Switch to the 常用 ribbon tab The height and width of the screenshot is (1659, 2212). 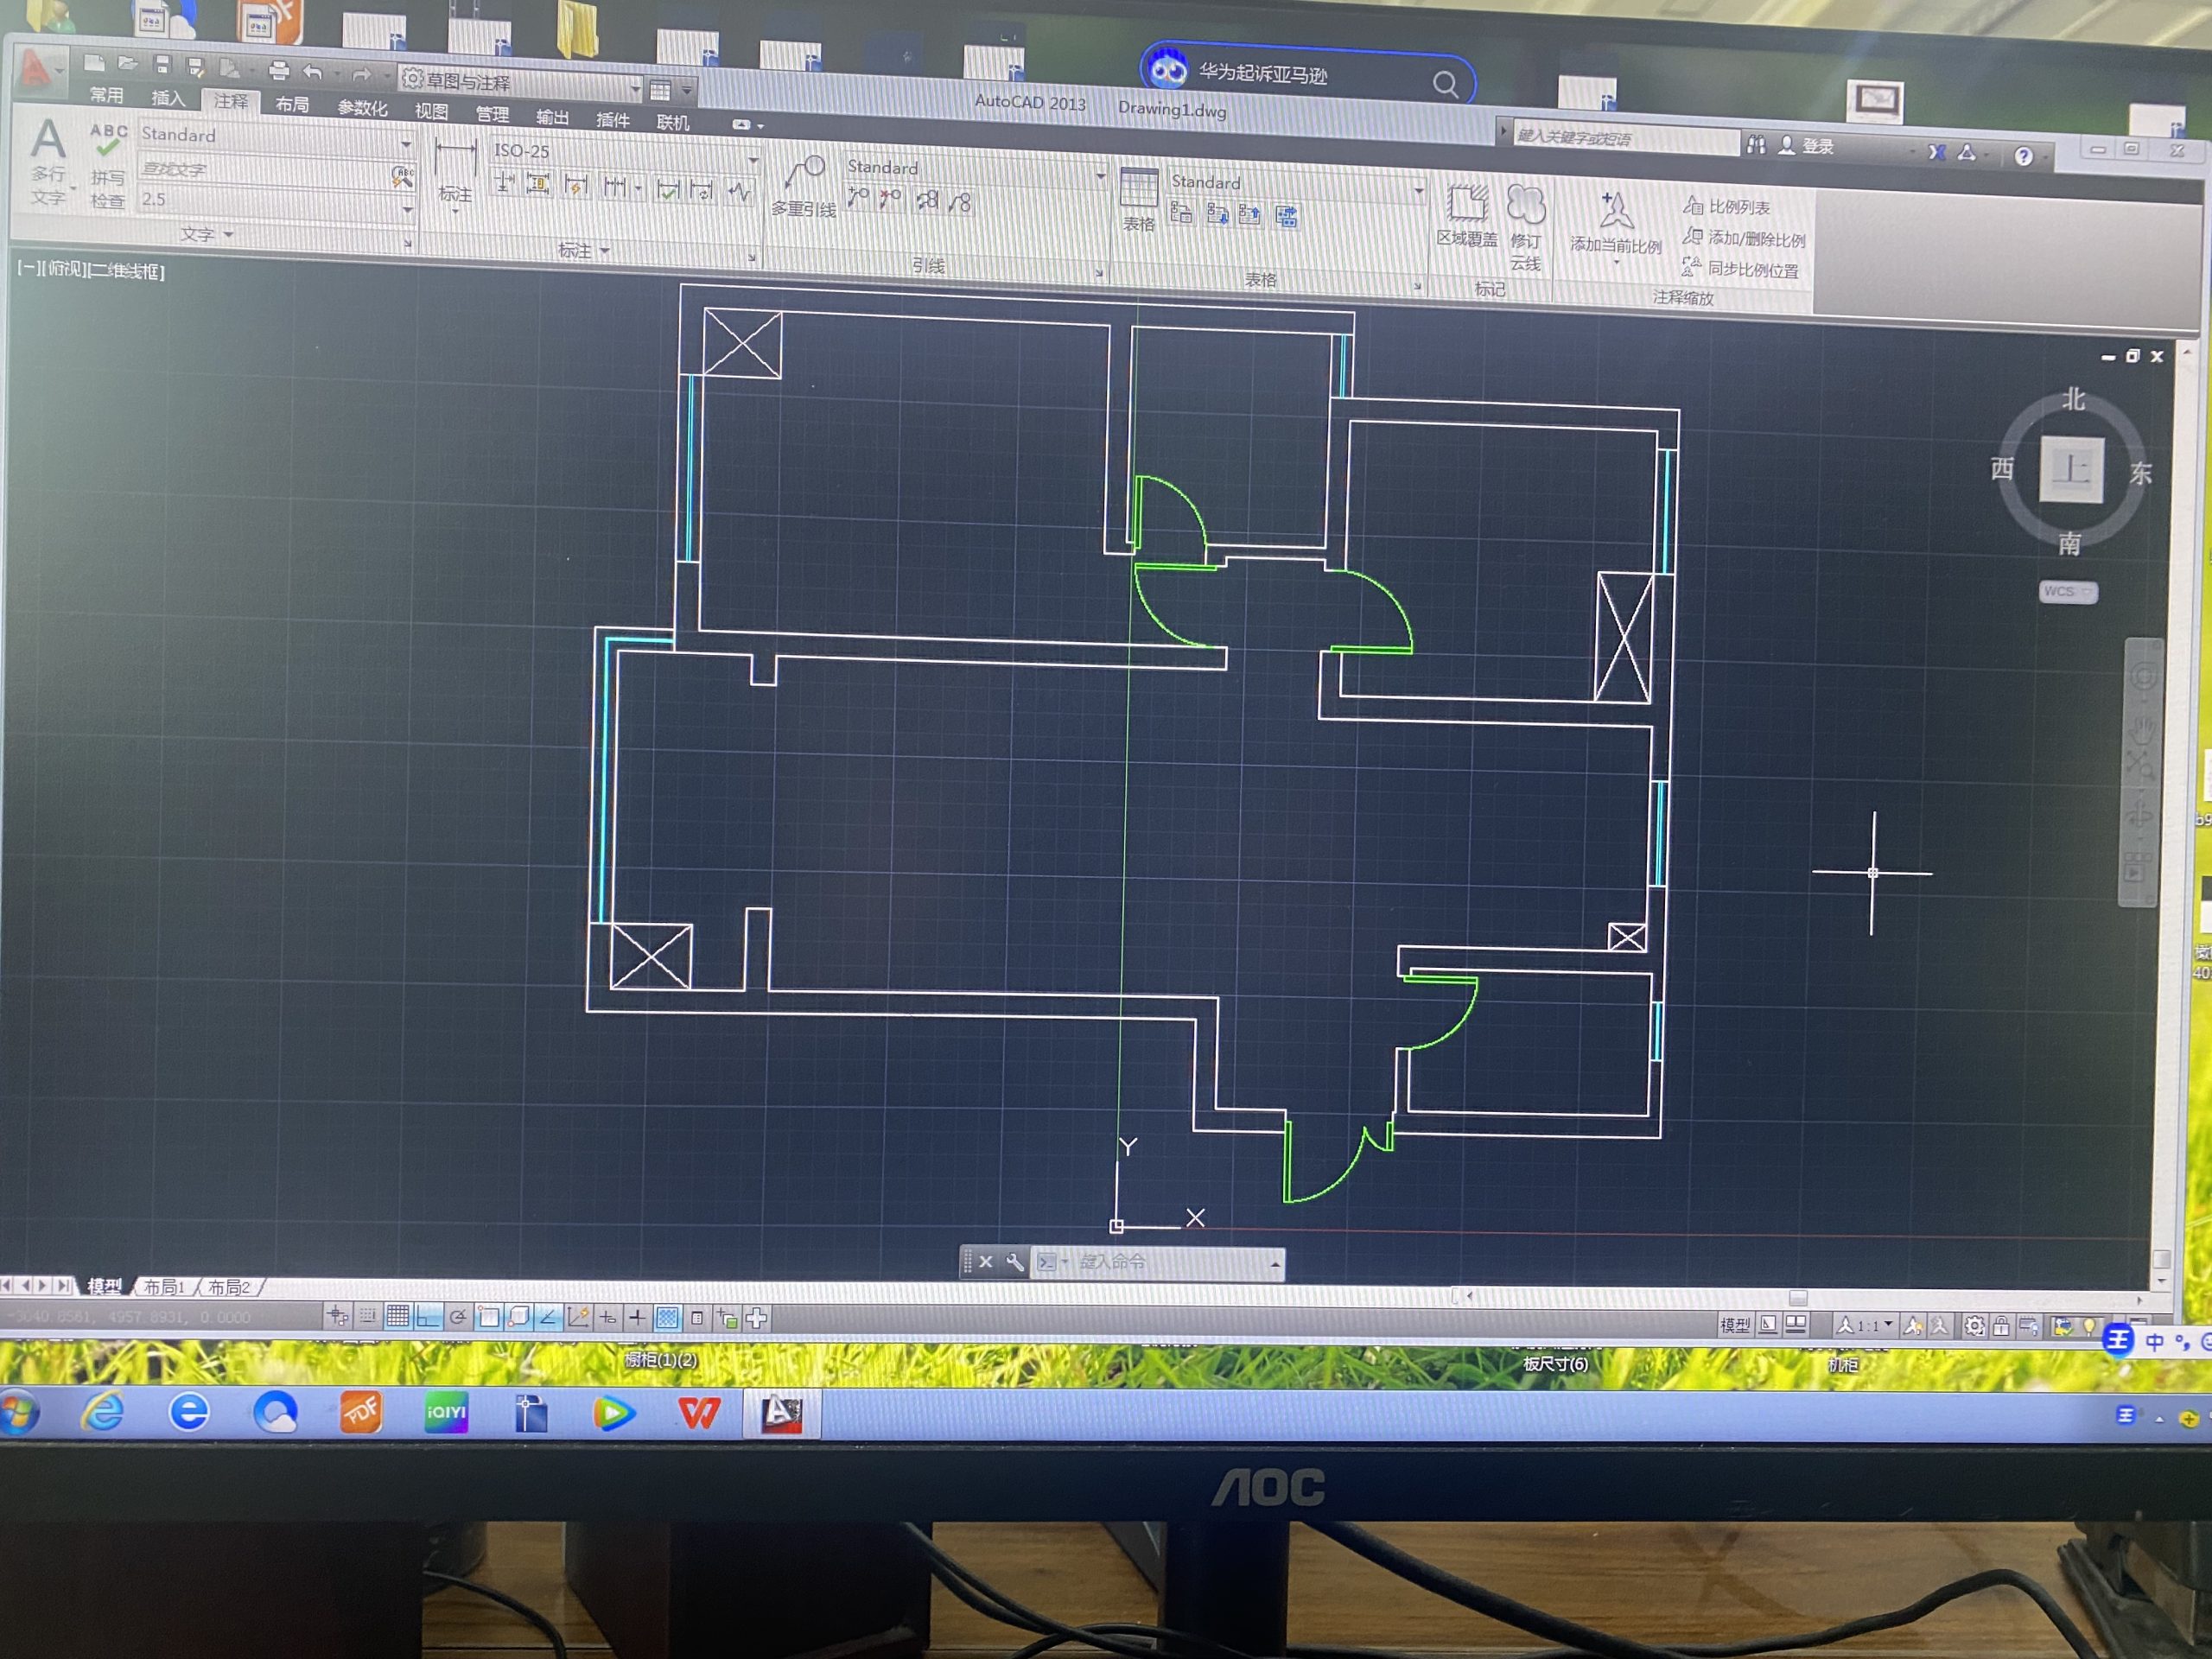[106, 96]
